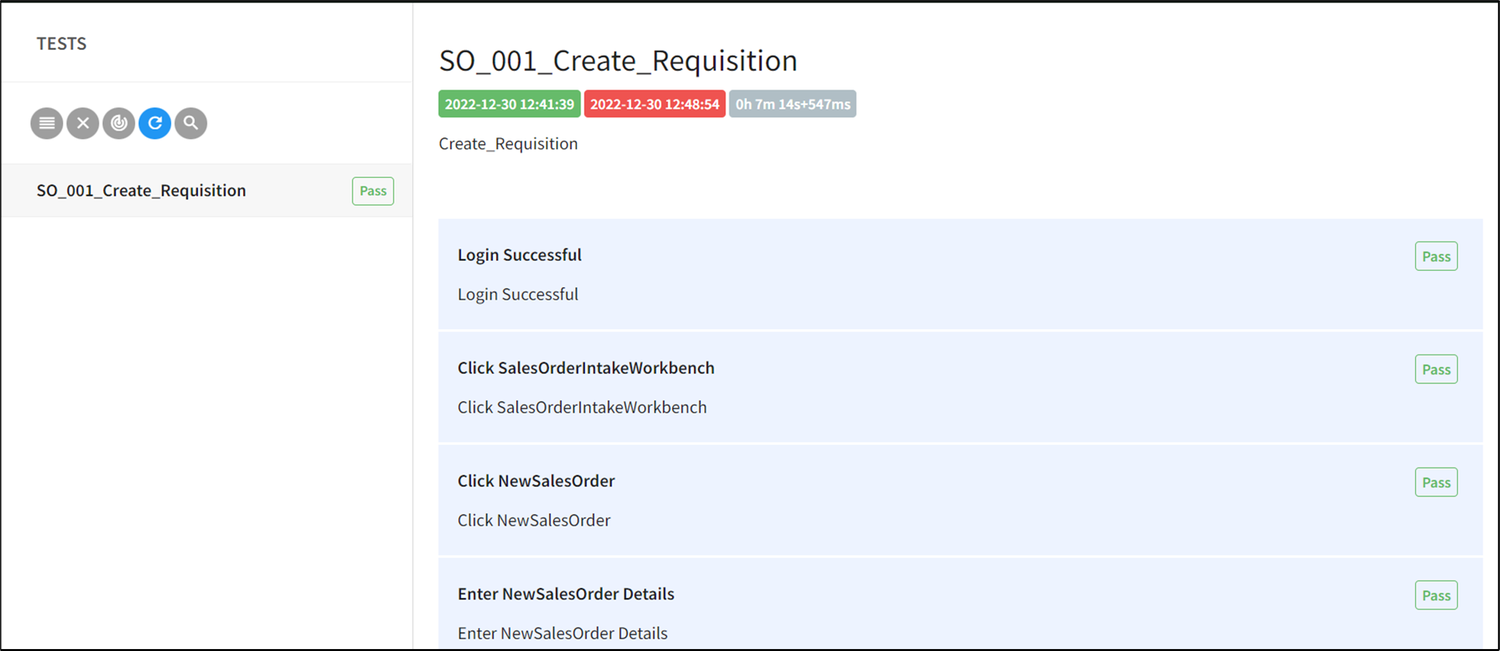Click the X filter icon to show failed tests
Screen dimensions: 1500x651
tap(82, 123)
